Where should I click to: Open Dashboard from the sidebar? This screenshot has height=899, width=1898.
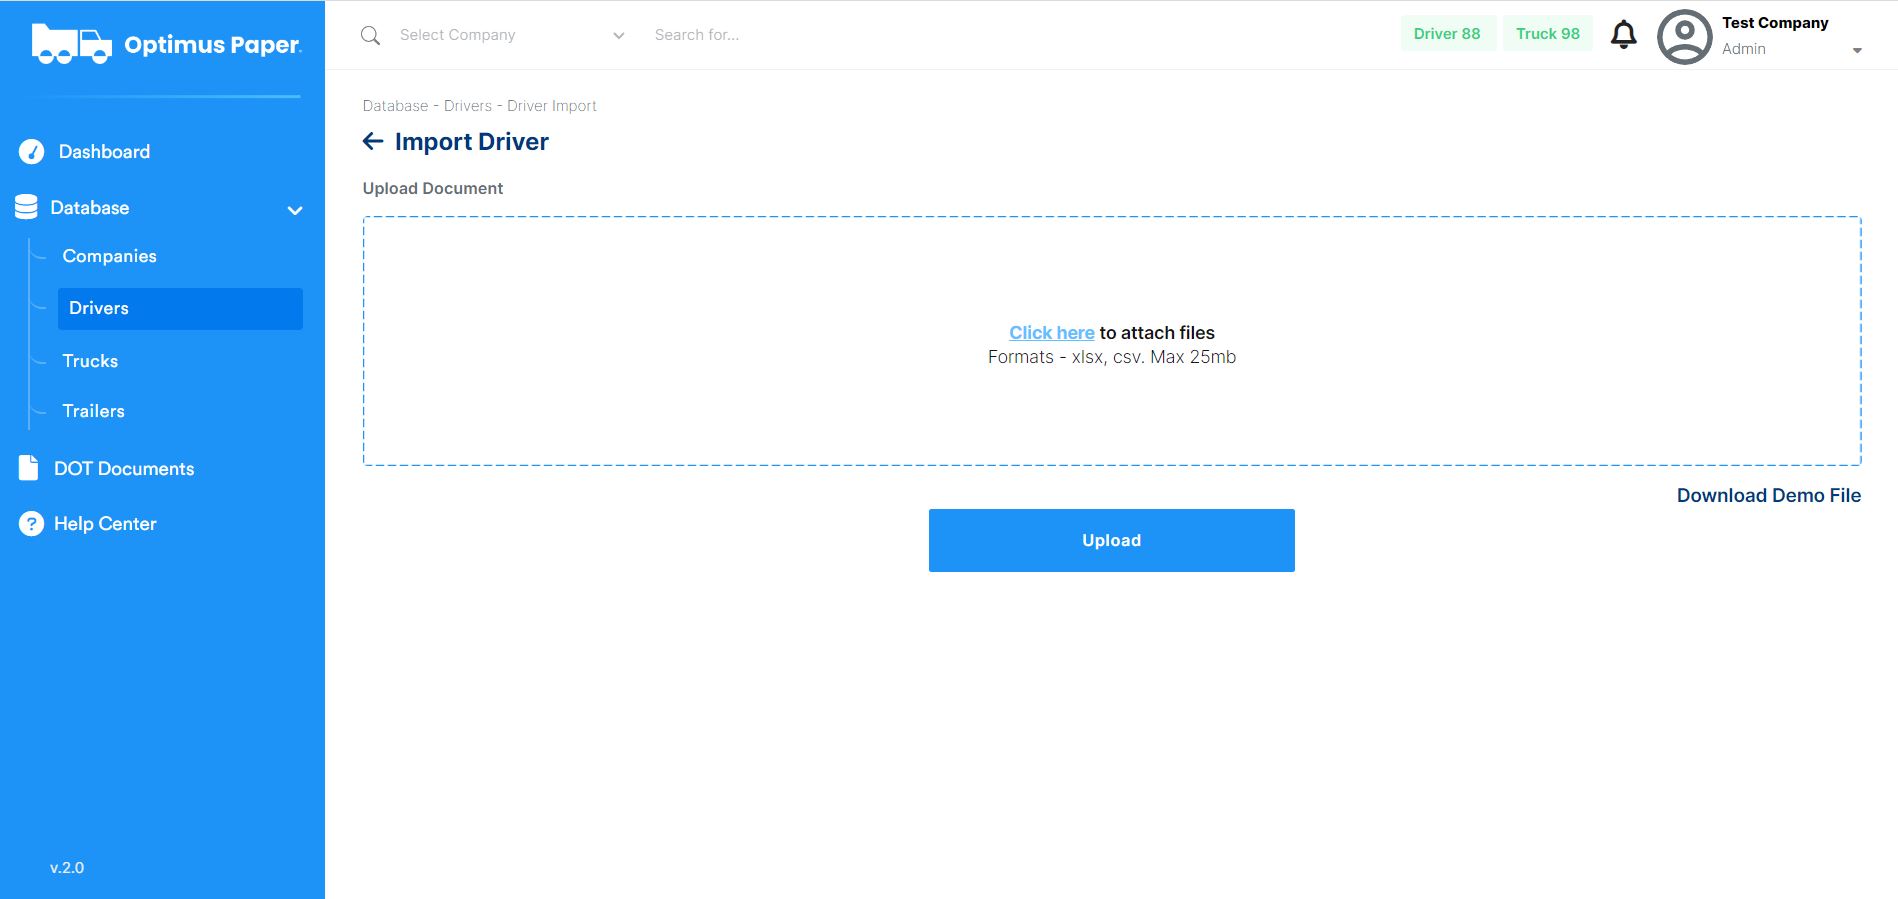104,152
